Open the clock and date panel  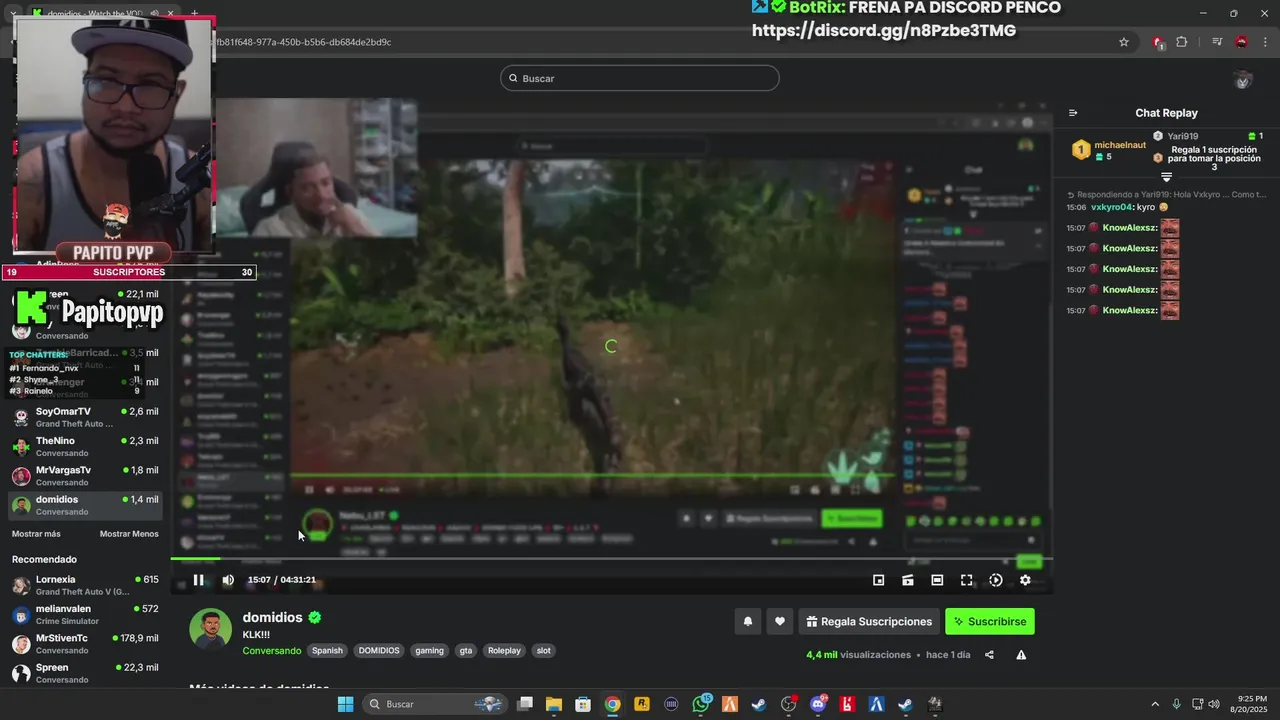click(1252, 704)
